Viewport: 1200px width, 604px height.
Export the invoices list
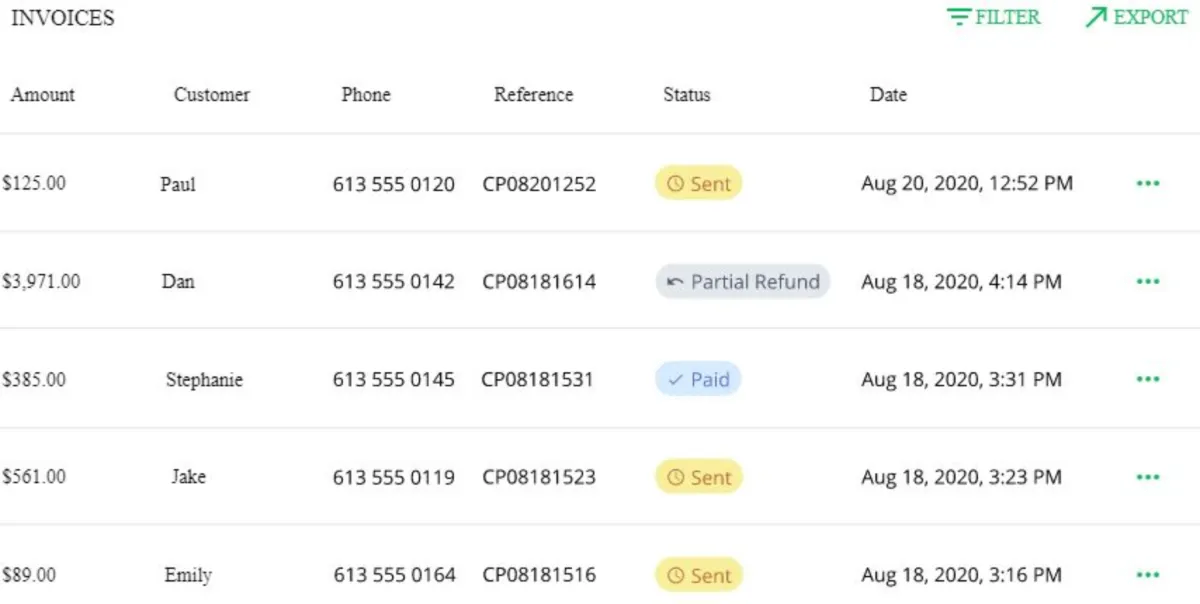pyautogui.click(x=1137, y=18)
